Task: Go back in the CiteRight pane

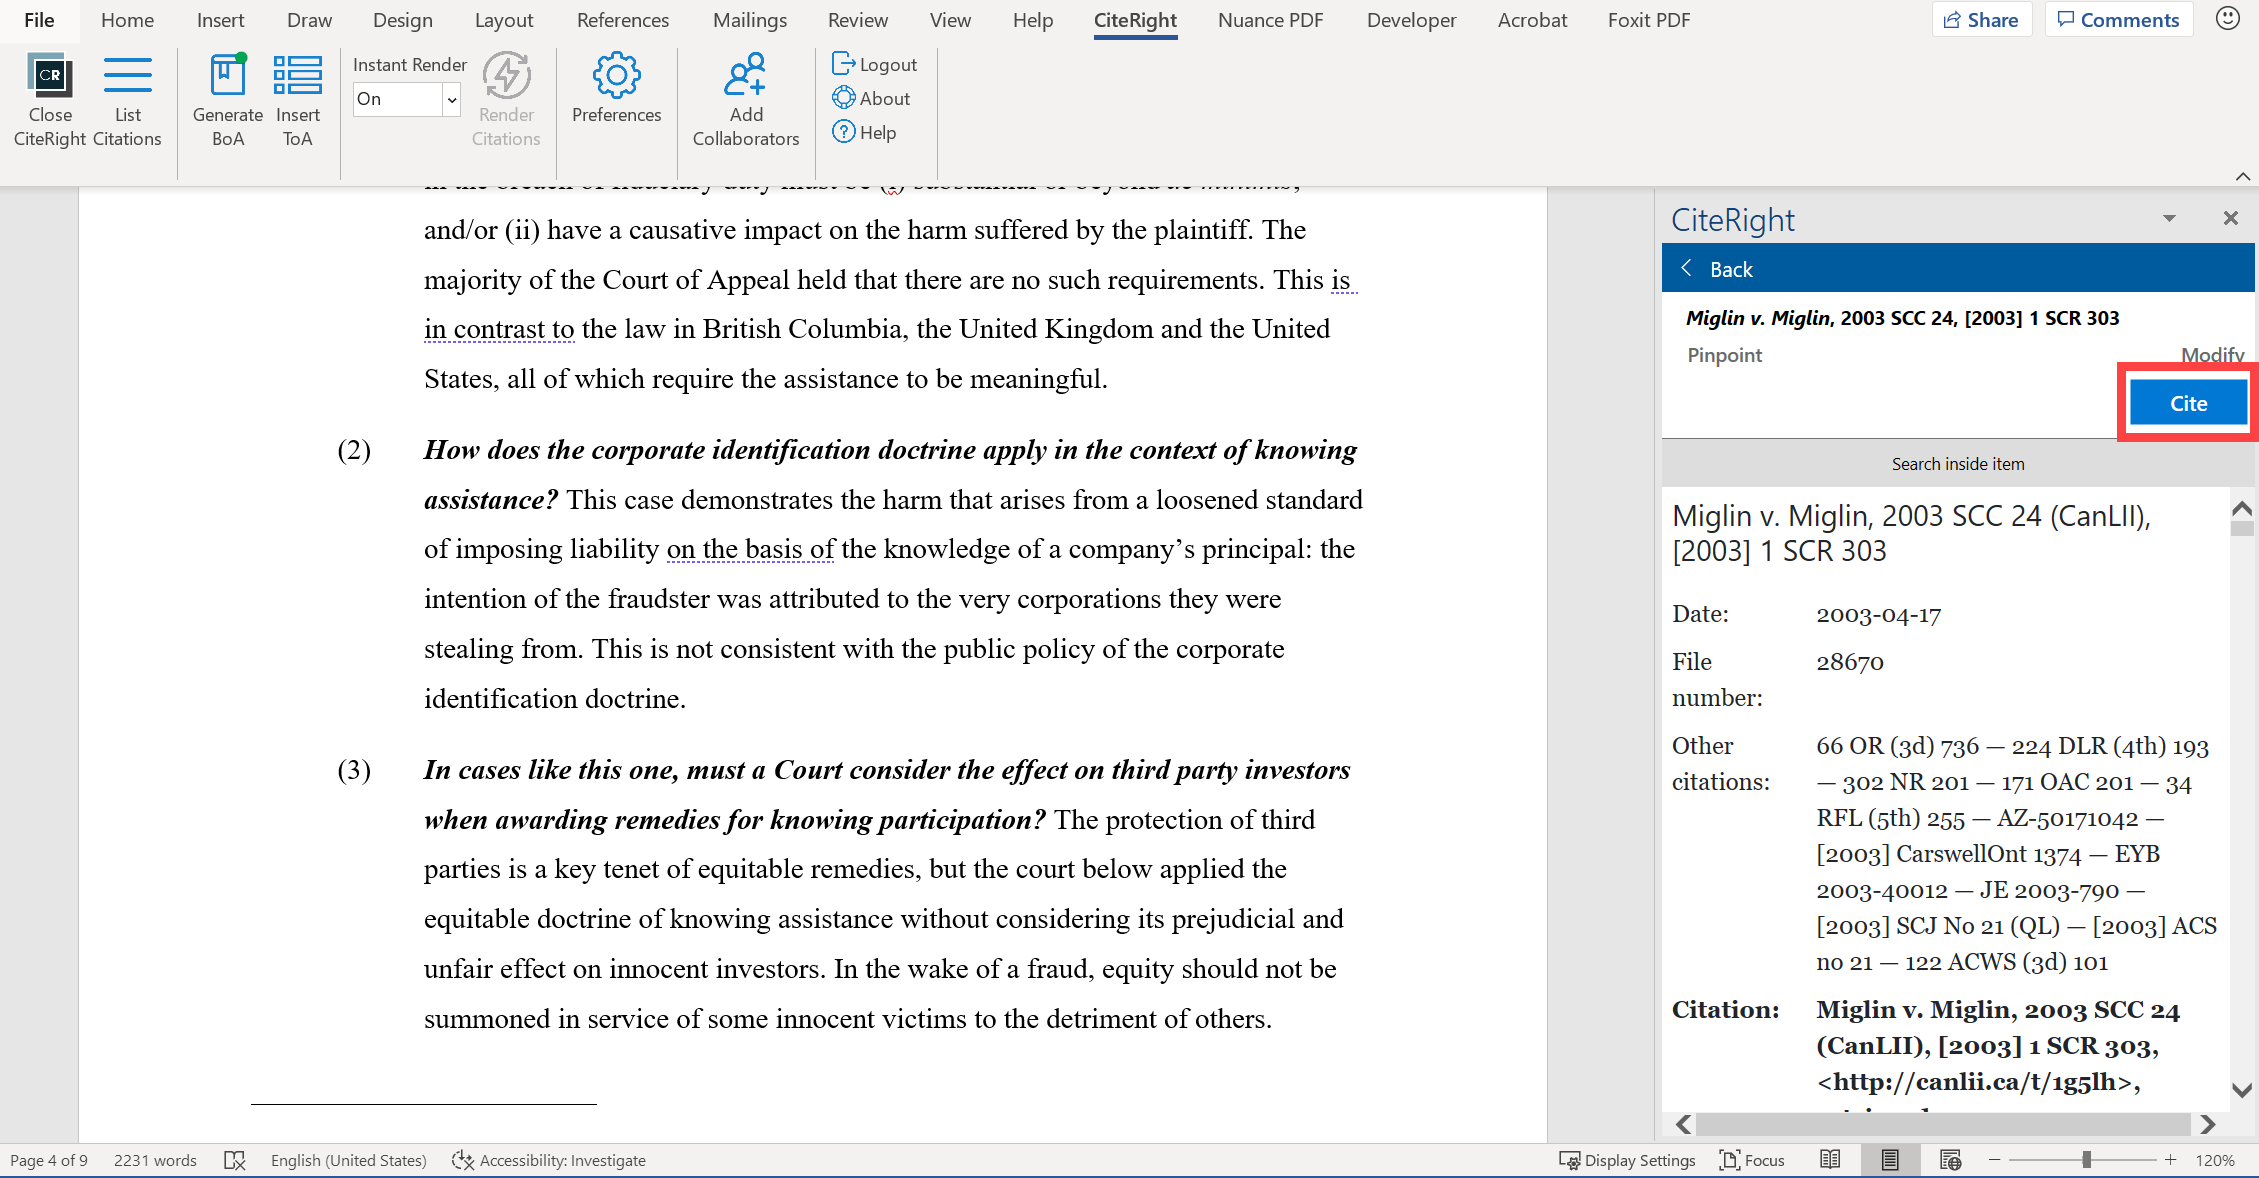Action: 1717,269
